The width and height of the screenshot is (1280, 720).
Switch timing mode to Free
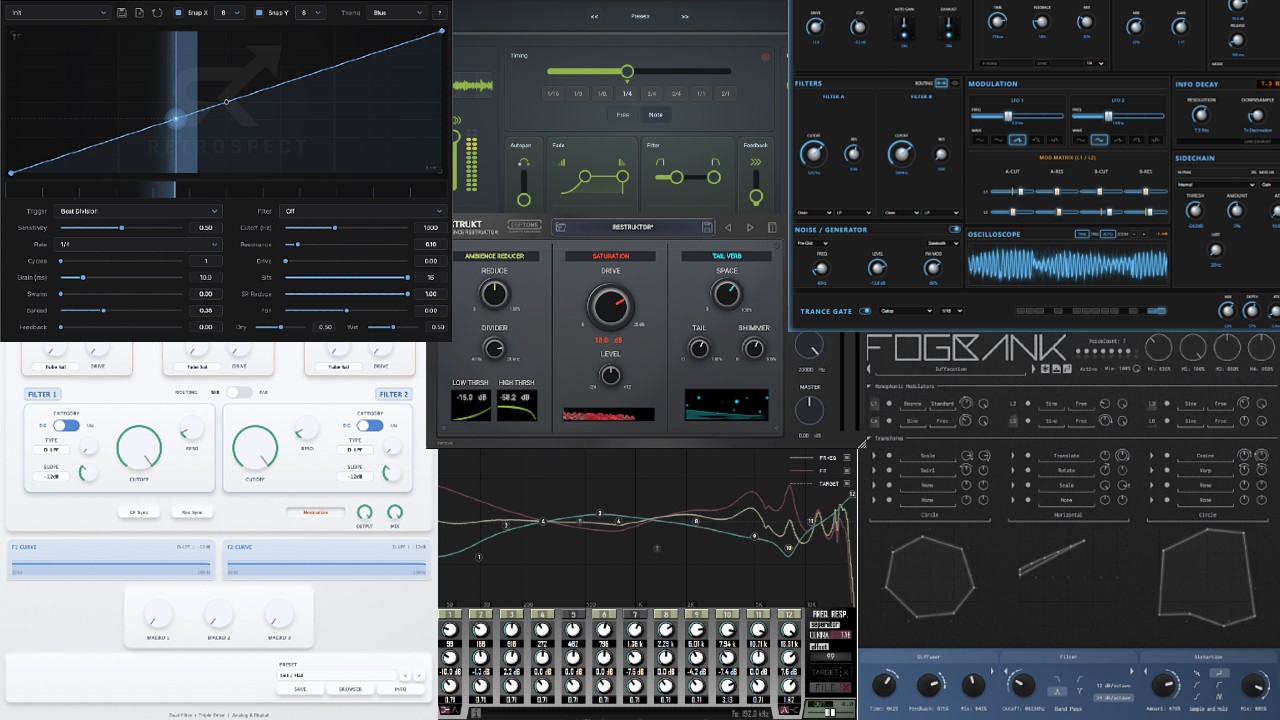coord(623,115)
